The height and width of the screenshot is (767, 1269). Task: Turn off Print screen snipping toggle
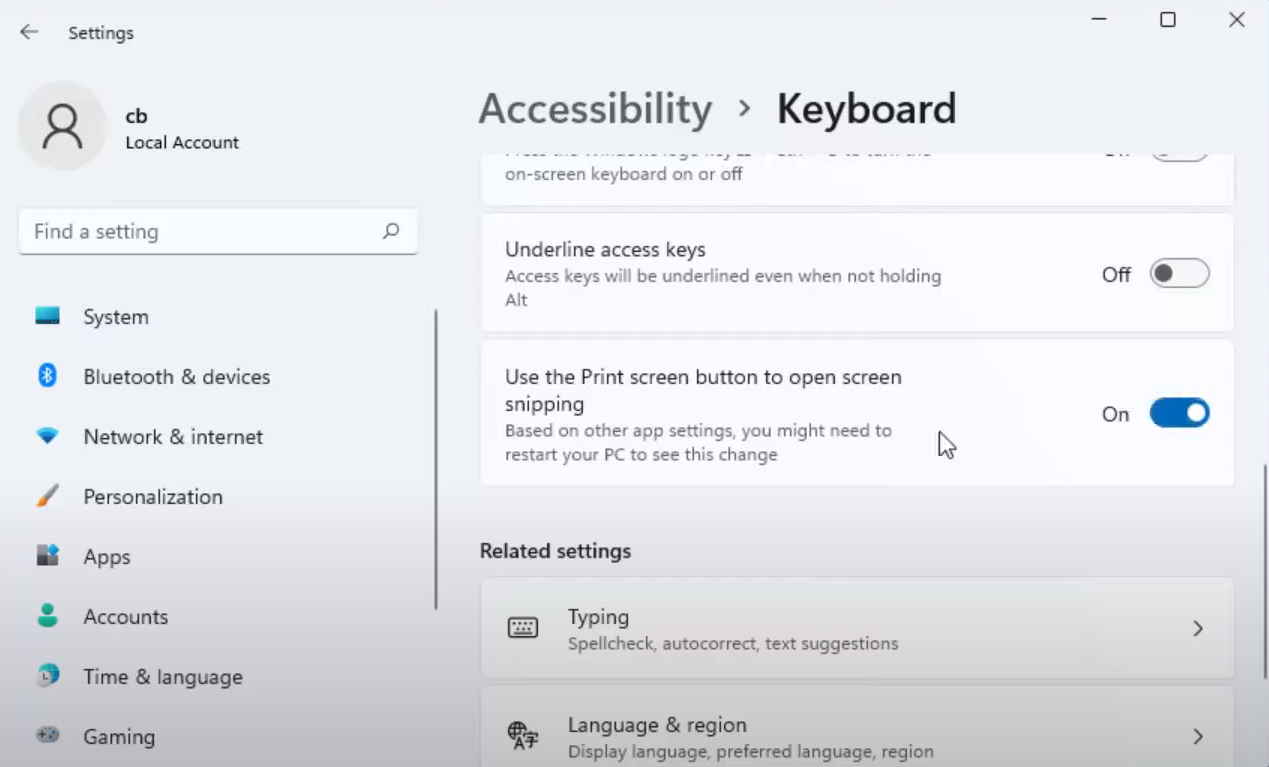click(x=1179, y=413)
